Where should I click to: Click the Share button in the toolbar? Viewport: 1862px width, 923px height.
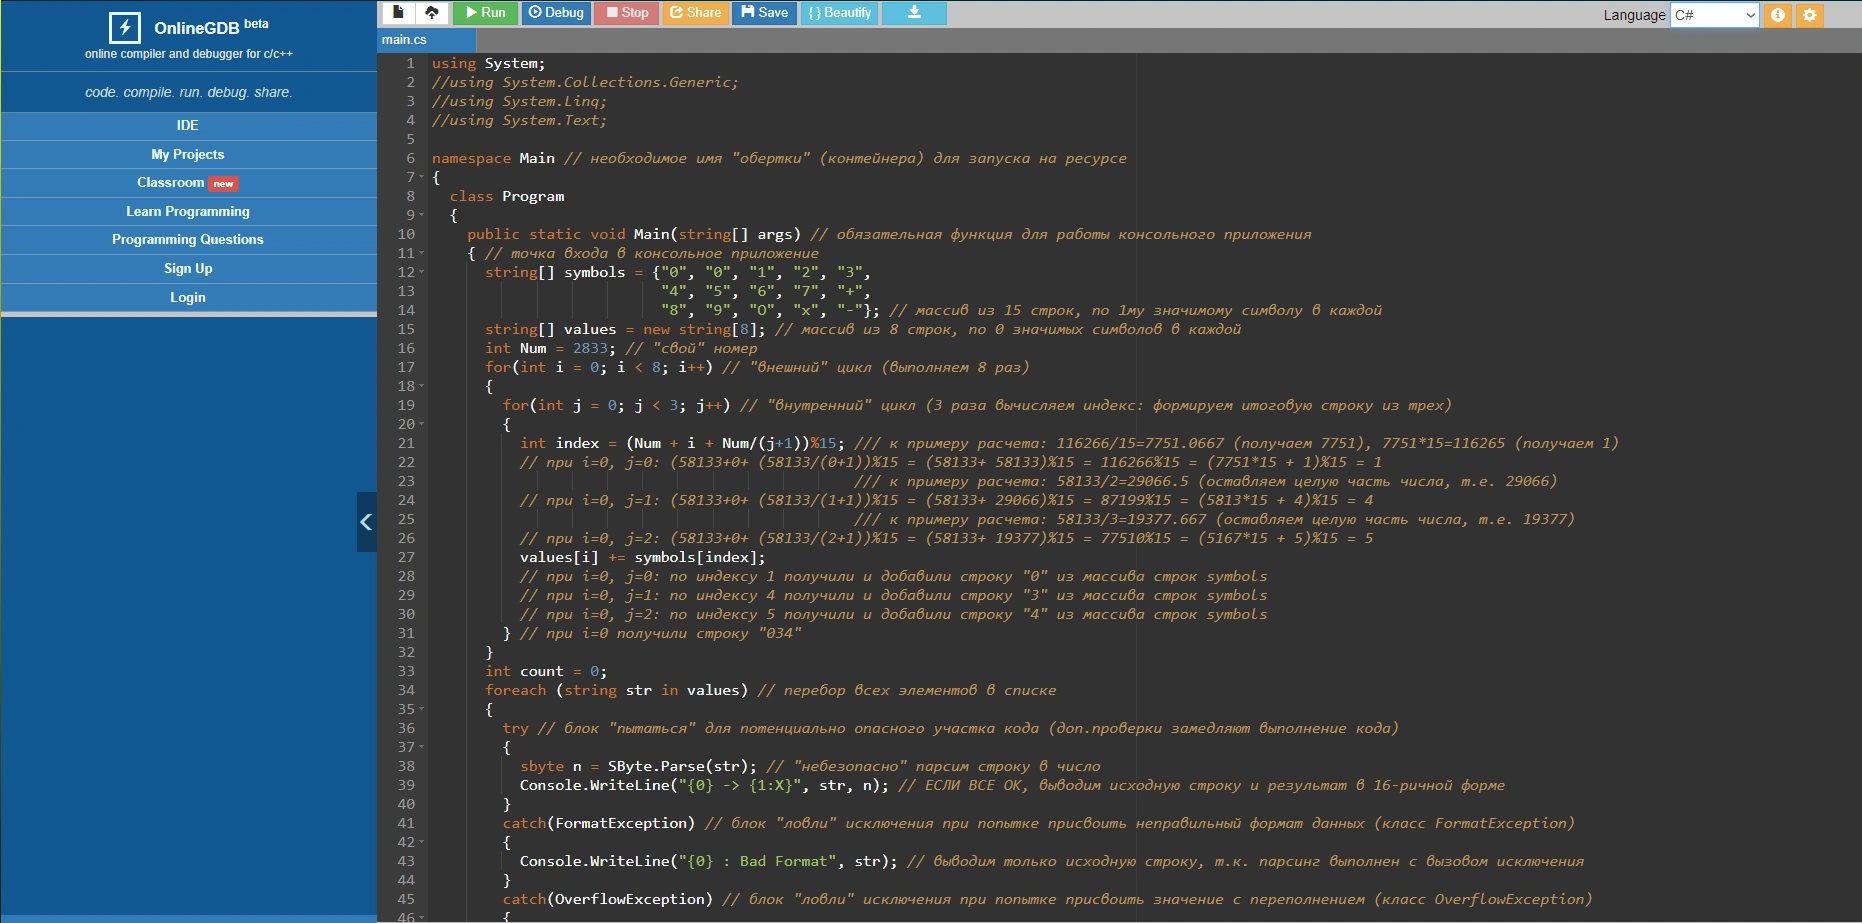695,13
